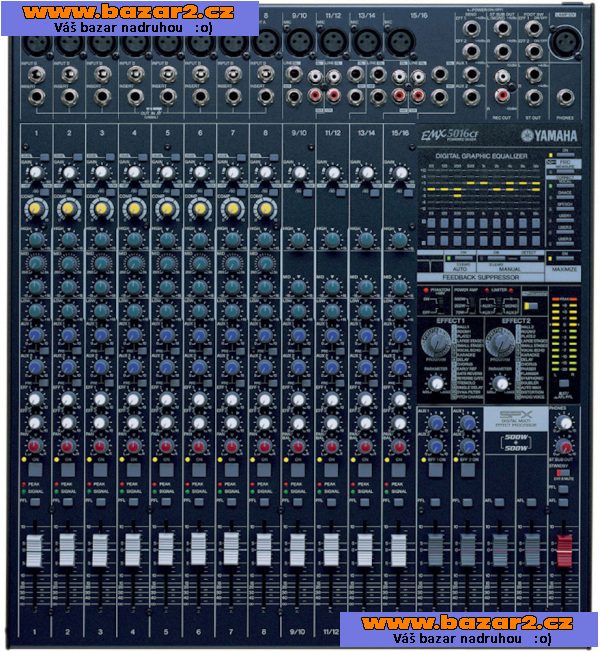Click the red REC OUT RCA jack
This screenshot has width=600, height=651.
point(502,95)
